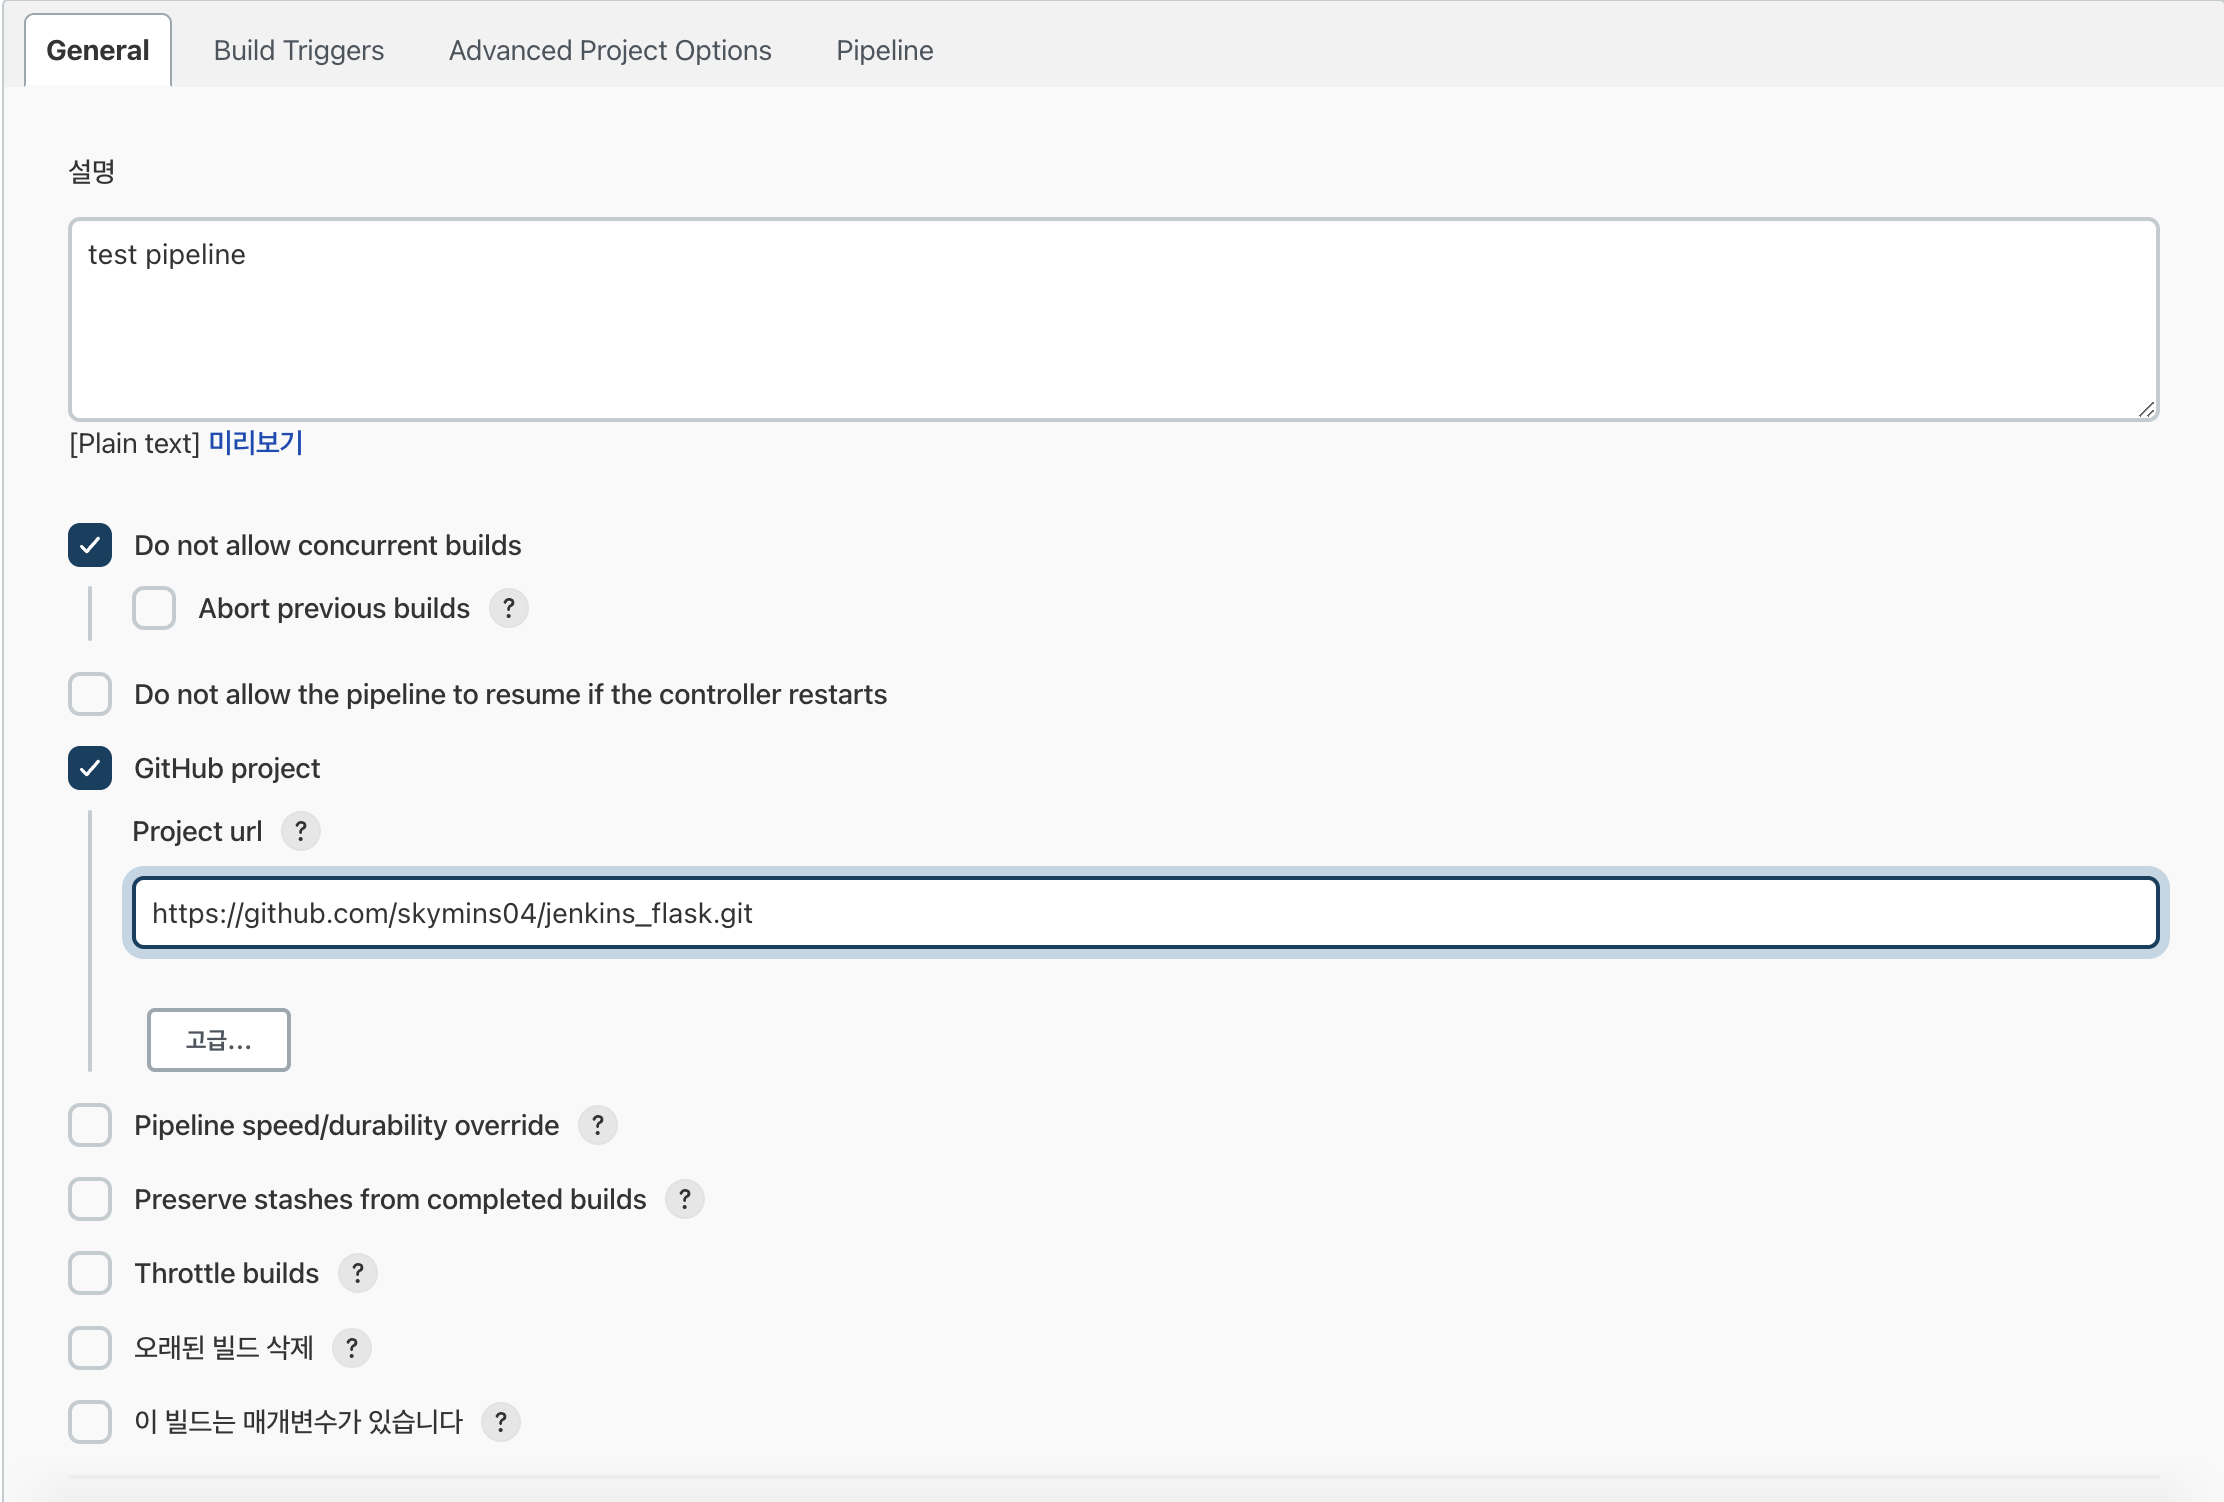This screenshot has width=2224, height=1502.
Task: Expand the 고급... advanced options
Action: pos(218,1040)
